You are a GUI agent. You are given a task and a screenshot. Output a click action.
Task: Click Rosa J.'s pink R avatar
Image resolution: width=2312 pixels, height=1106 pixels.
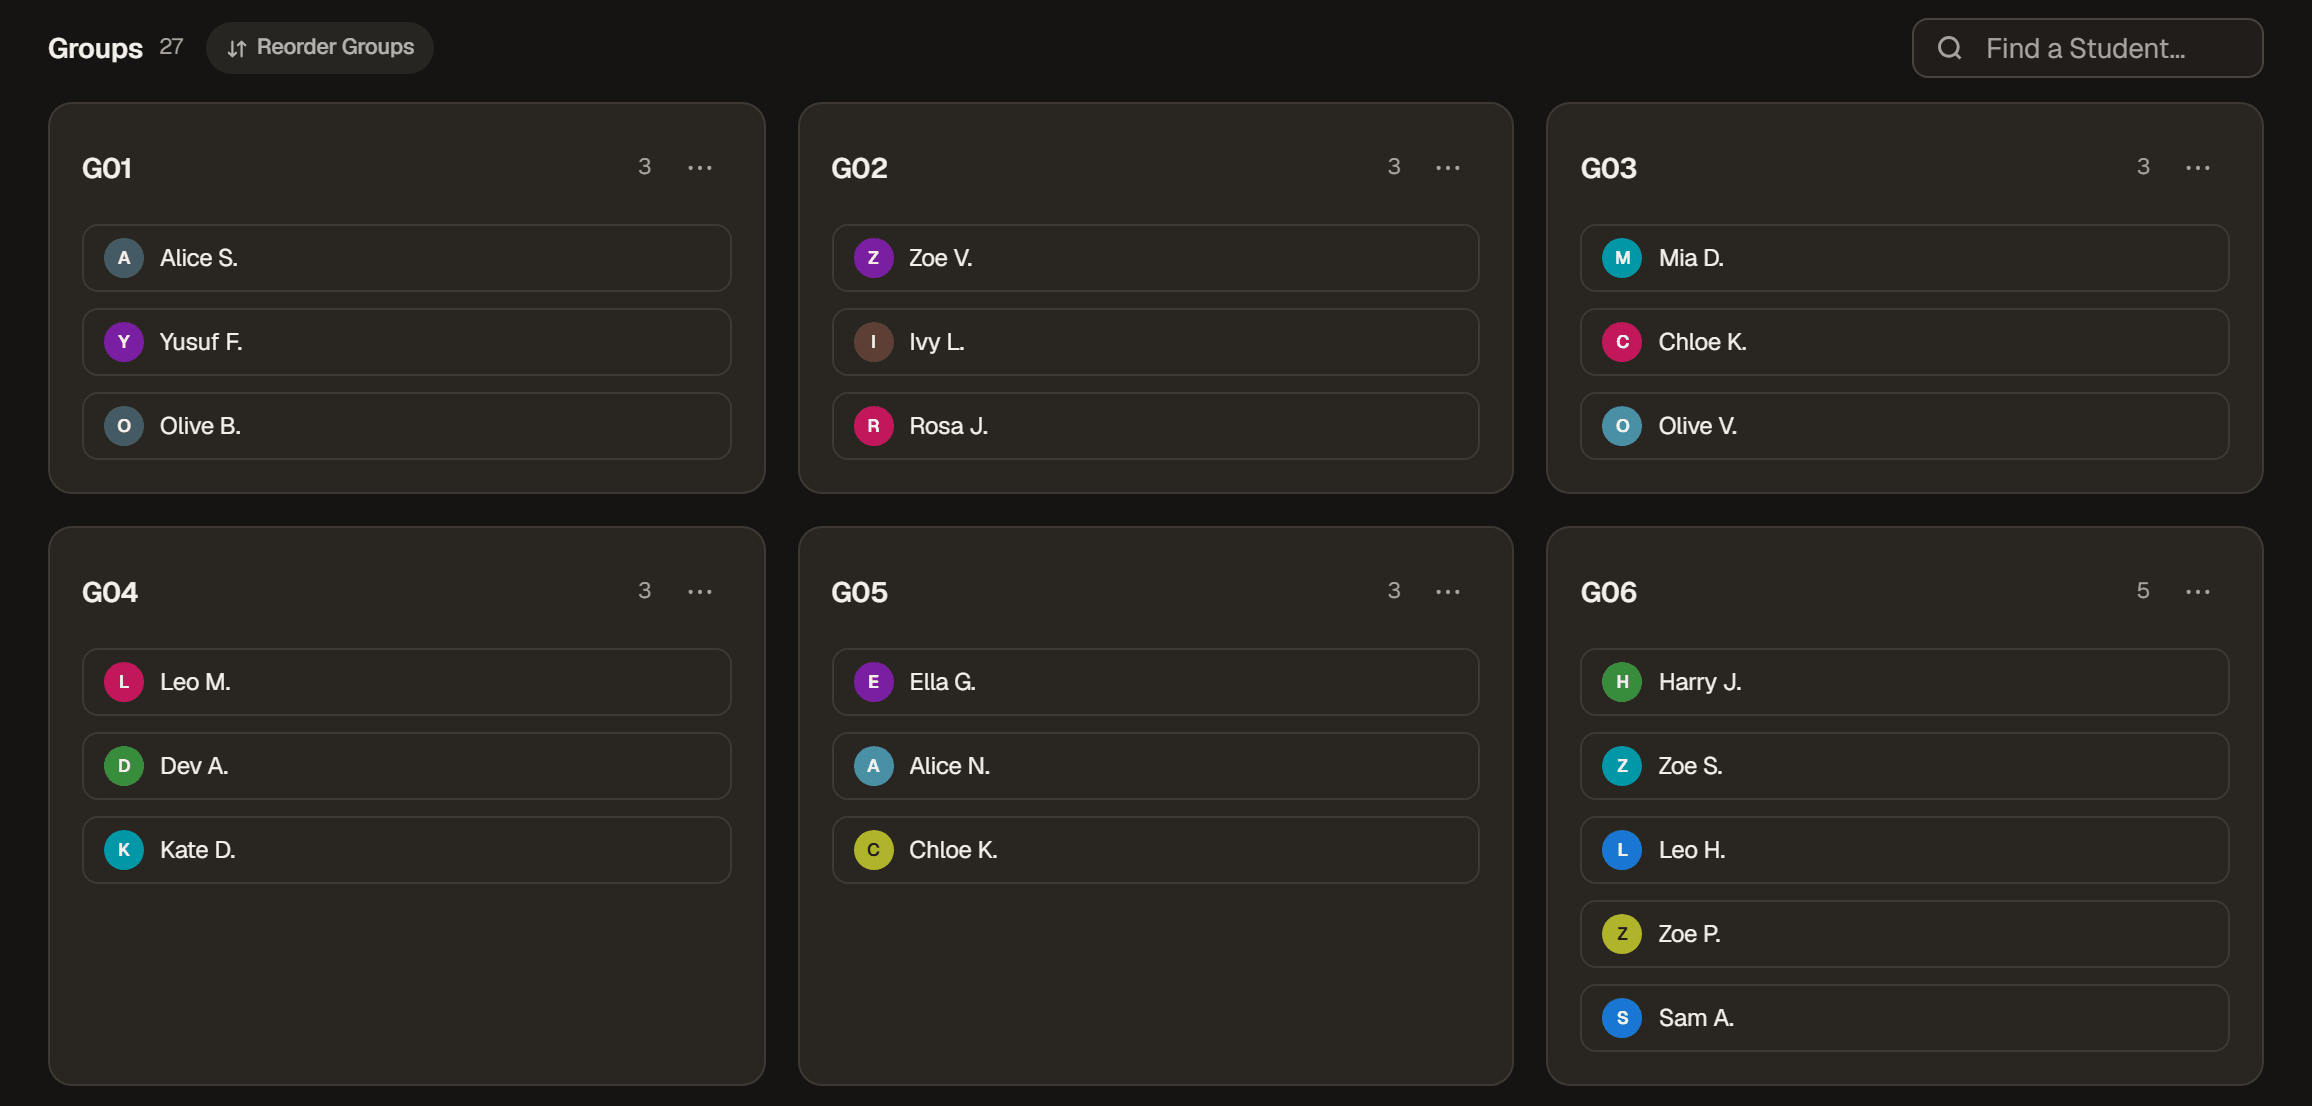pos(873,426)
